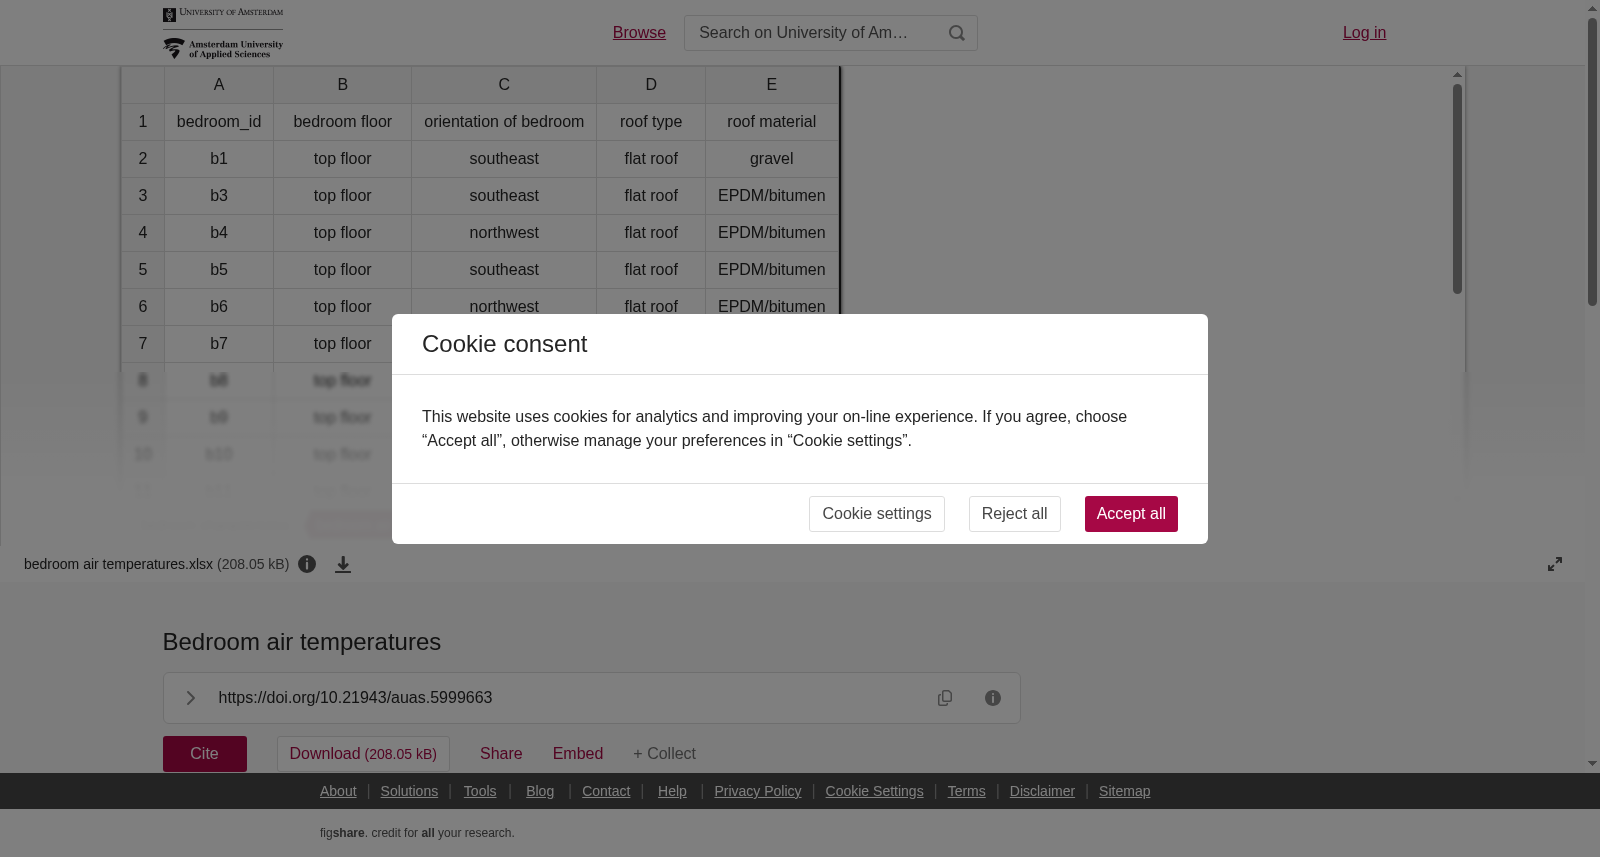Image resolution: width=1600 pixels, height=857 pixels.
Task: Click viewer scroll up arrow
Action: [1458, 74]
